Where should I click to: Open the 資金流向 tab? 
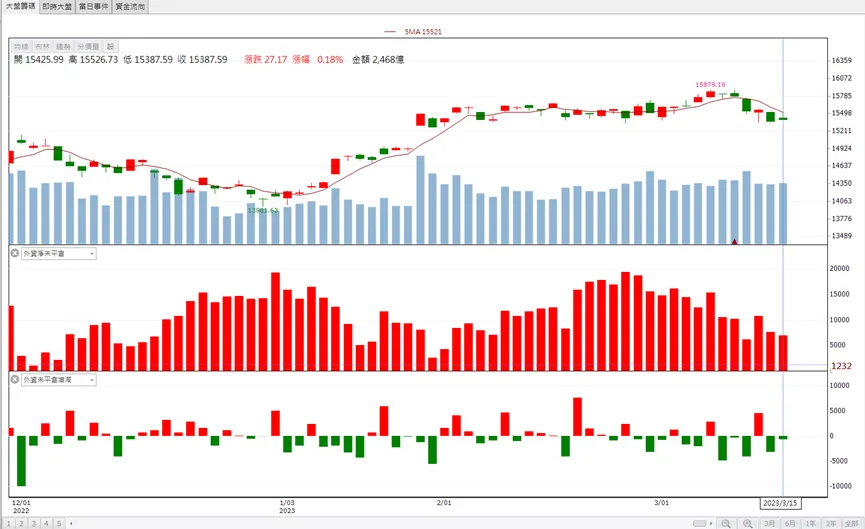point(130,7)
